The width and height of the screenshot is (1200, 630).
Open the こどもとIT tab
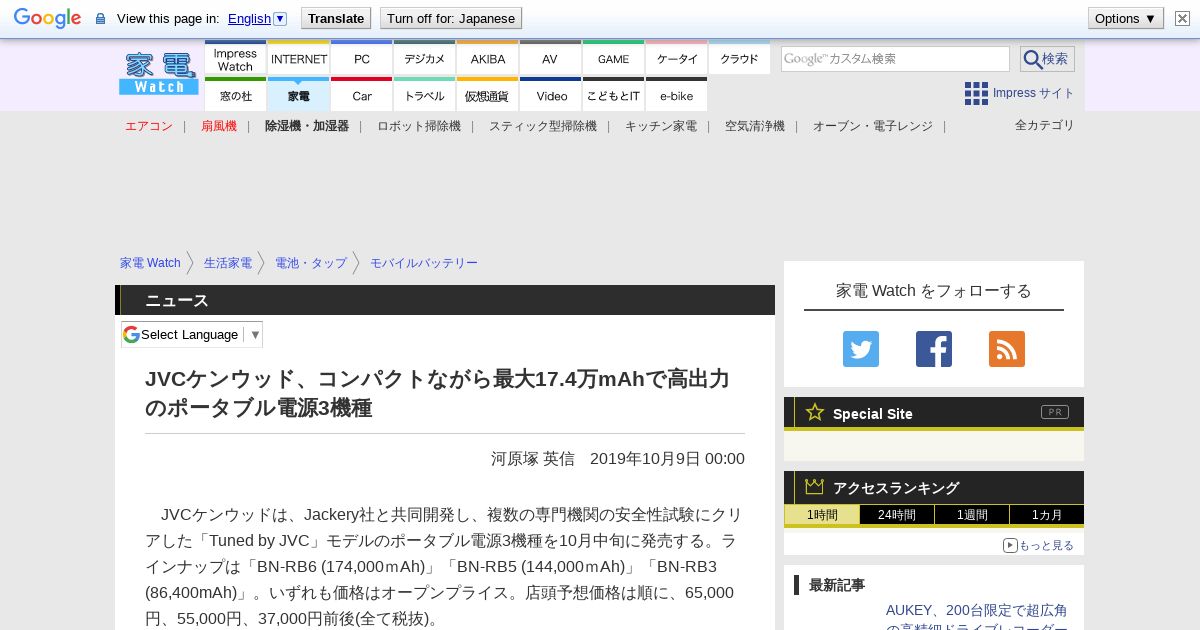point(614,95)
